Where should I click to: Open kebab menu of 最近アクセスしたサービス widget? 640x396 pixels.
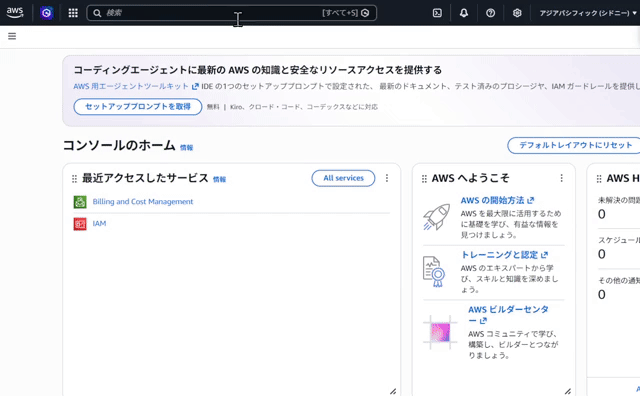click(387, 178)
